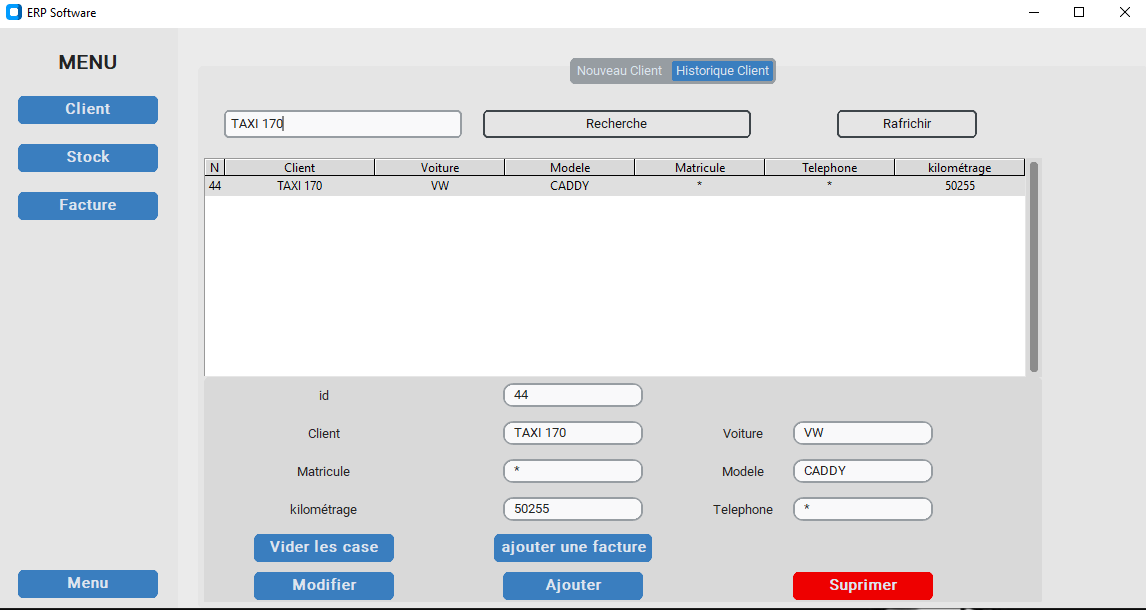The image size is (1146, 610).
Task: Click the ERP Software title bar icon
Action: (13, 12)
